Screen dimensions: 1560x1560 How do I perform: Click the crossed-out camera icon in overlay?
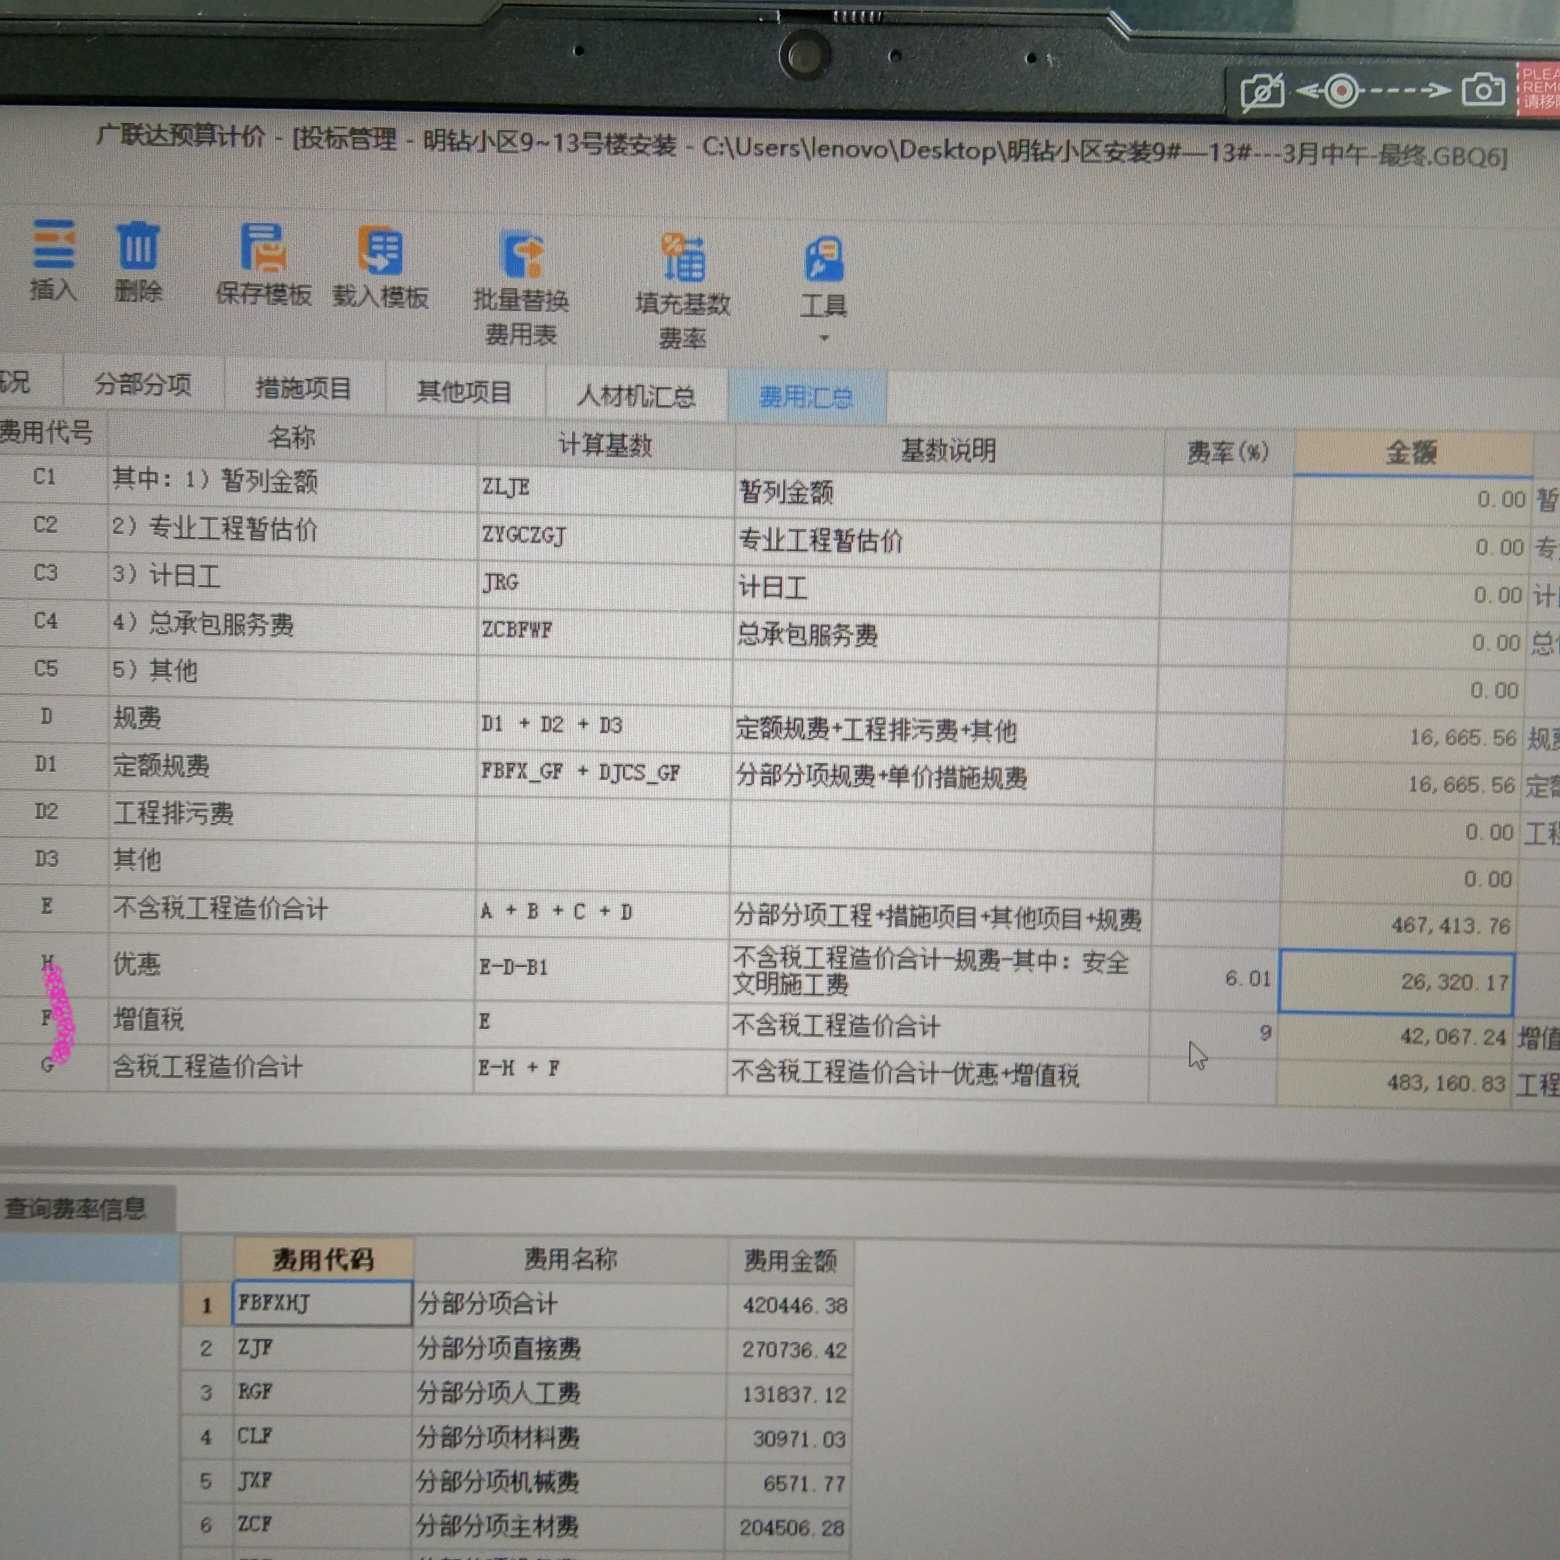point(1261,93)
